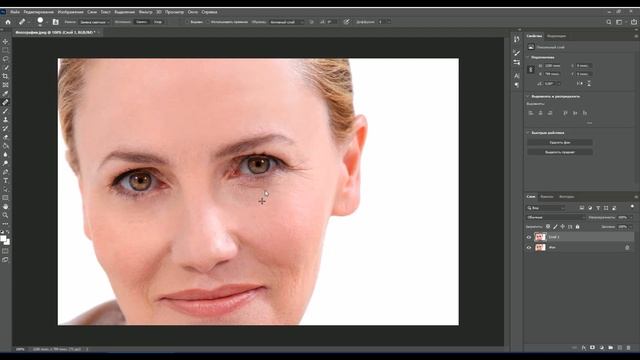The height and width of the screenshot is (360, 640).
Task: Click the Home icon in options bar
Action: (x=8, y=22)
